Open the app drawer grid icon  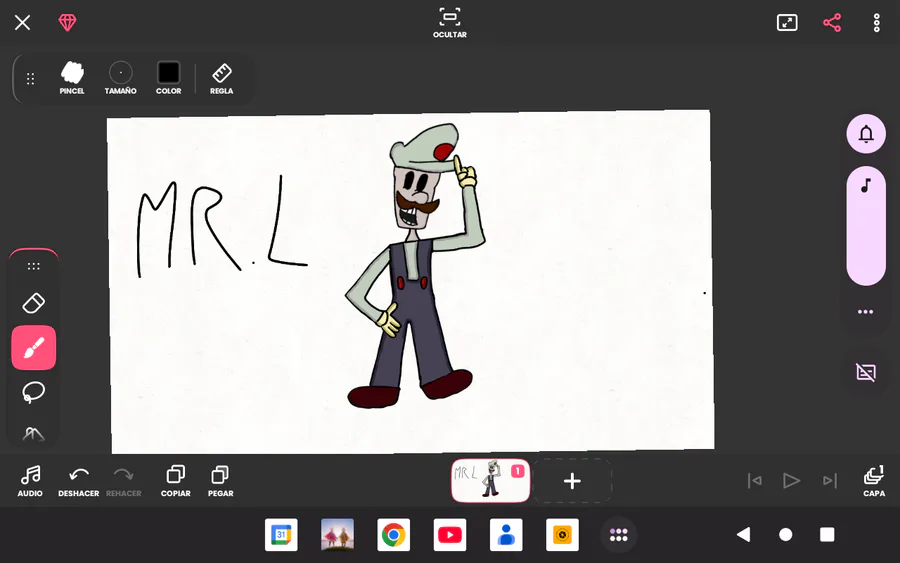618,535
